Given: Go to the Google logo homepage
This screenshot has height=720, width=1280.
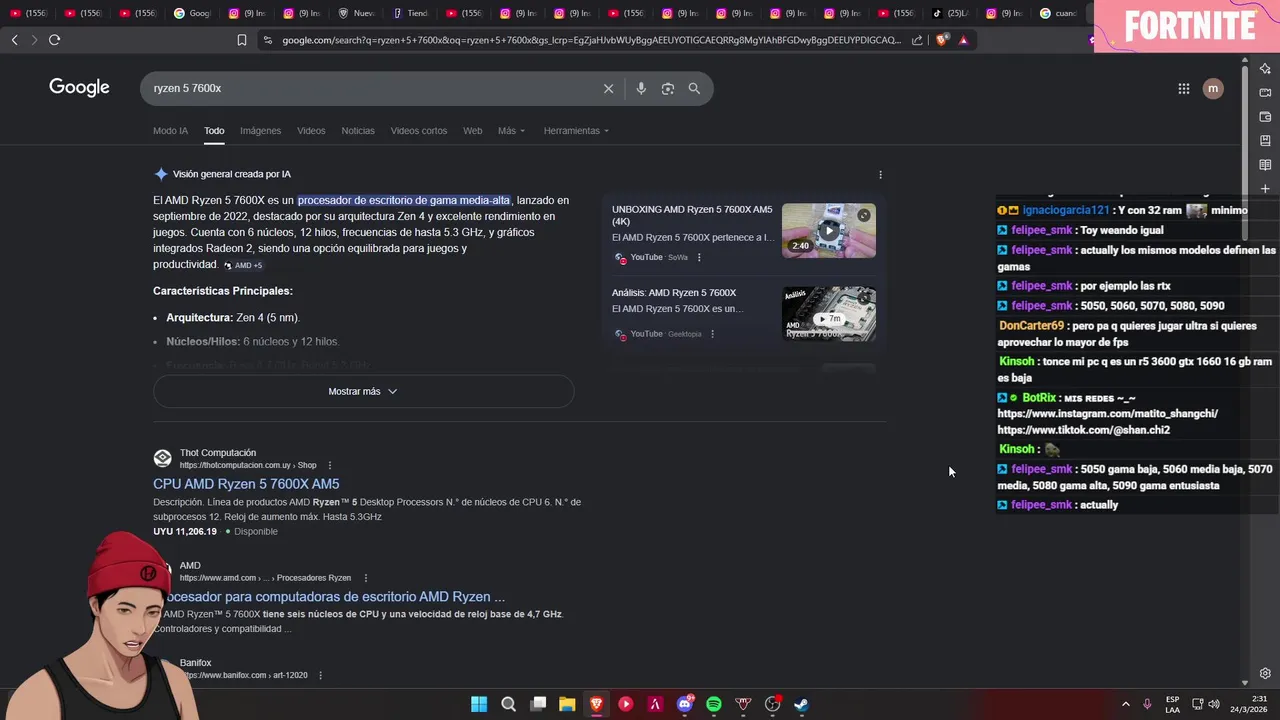Looking at the screenshot, I should pyautogui.click(x=79, y=87).
